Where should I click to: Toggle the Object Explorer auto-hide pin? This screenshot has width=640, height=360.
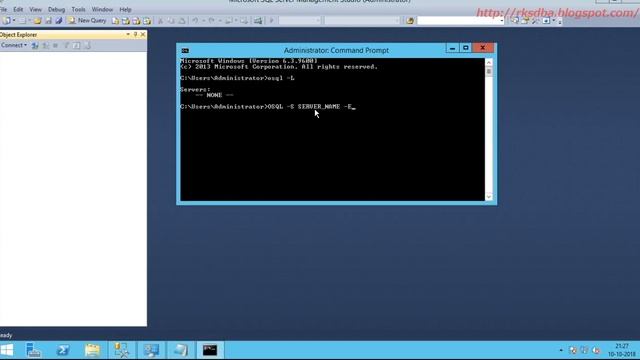tap(136, 35)
